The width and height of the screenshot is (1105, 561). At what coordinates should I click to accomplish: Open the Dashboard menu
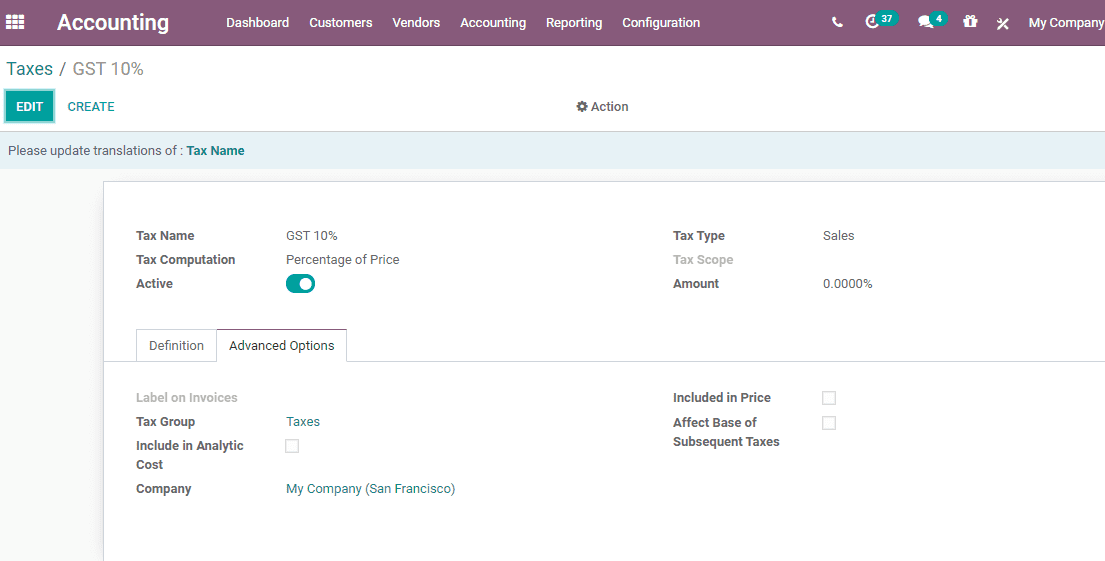pyautogui.click(x=257, y=23)
